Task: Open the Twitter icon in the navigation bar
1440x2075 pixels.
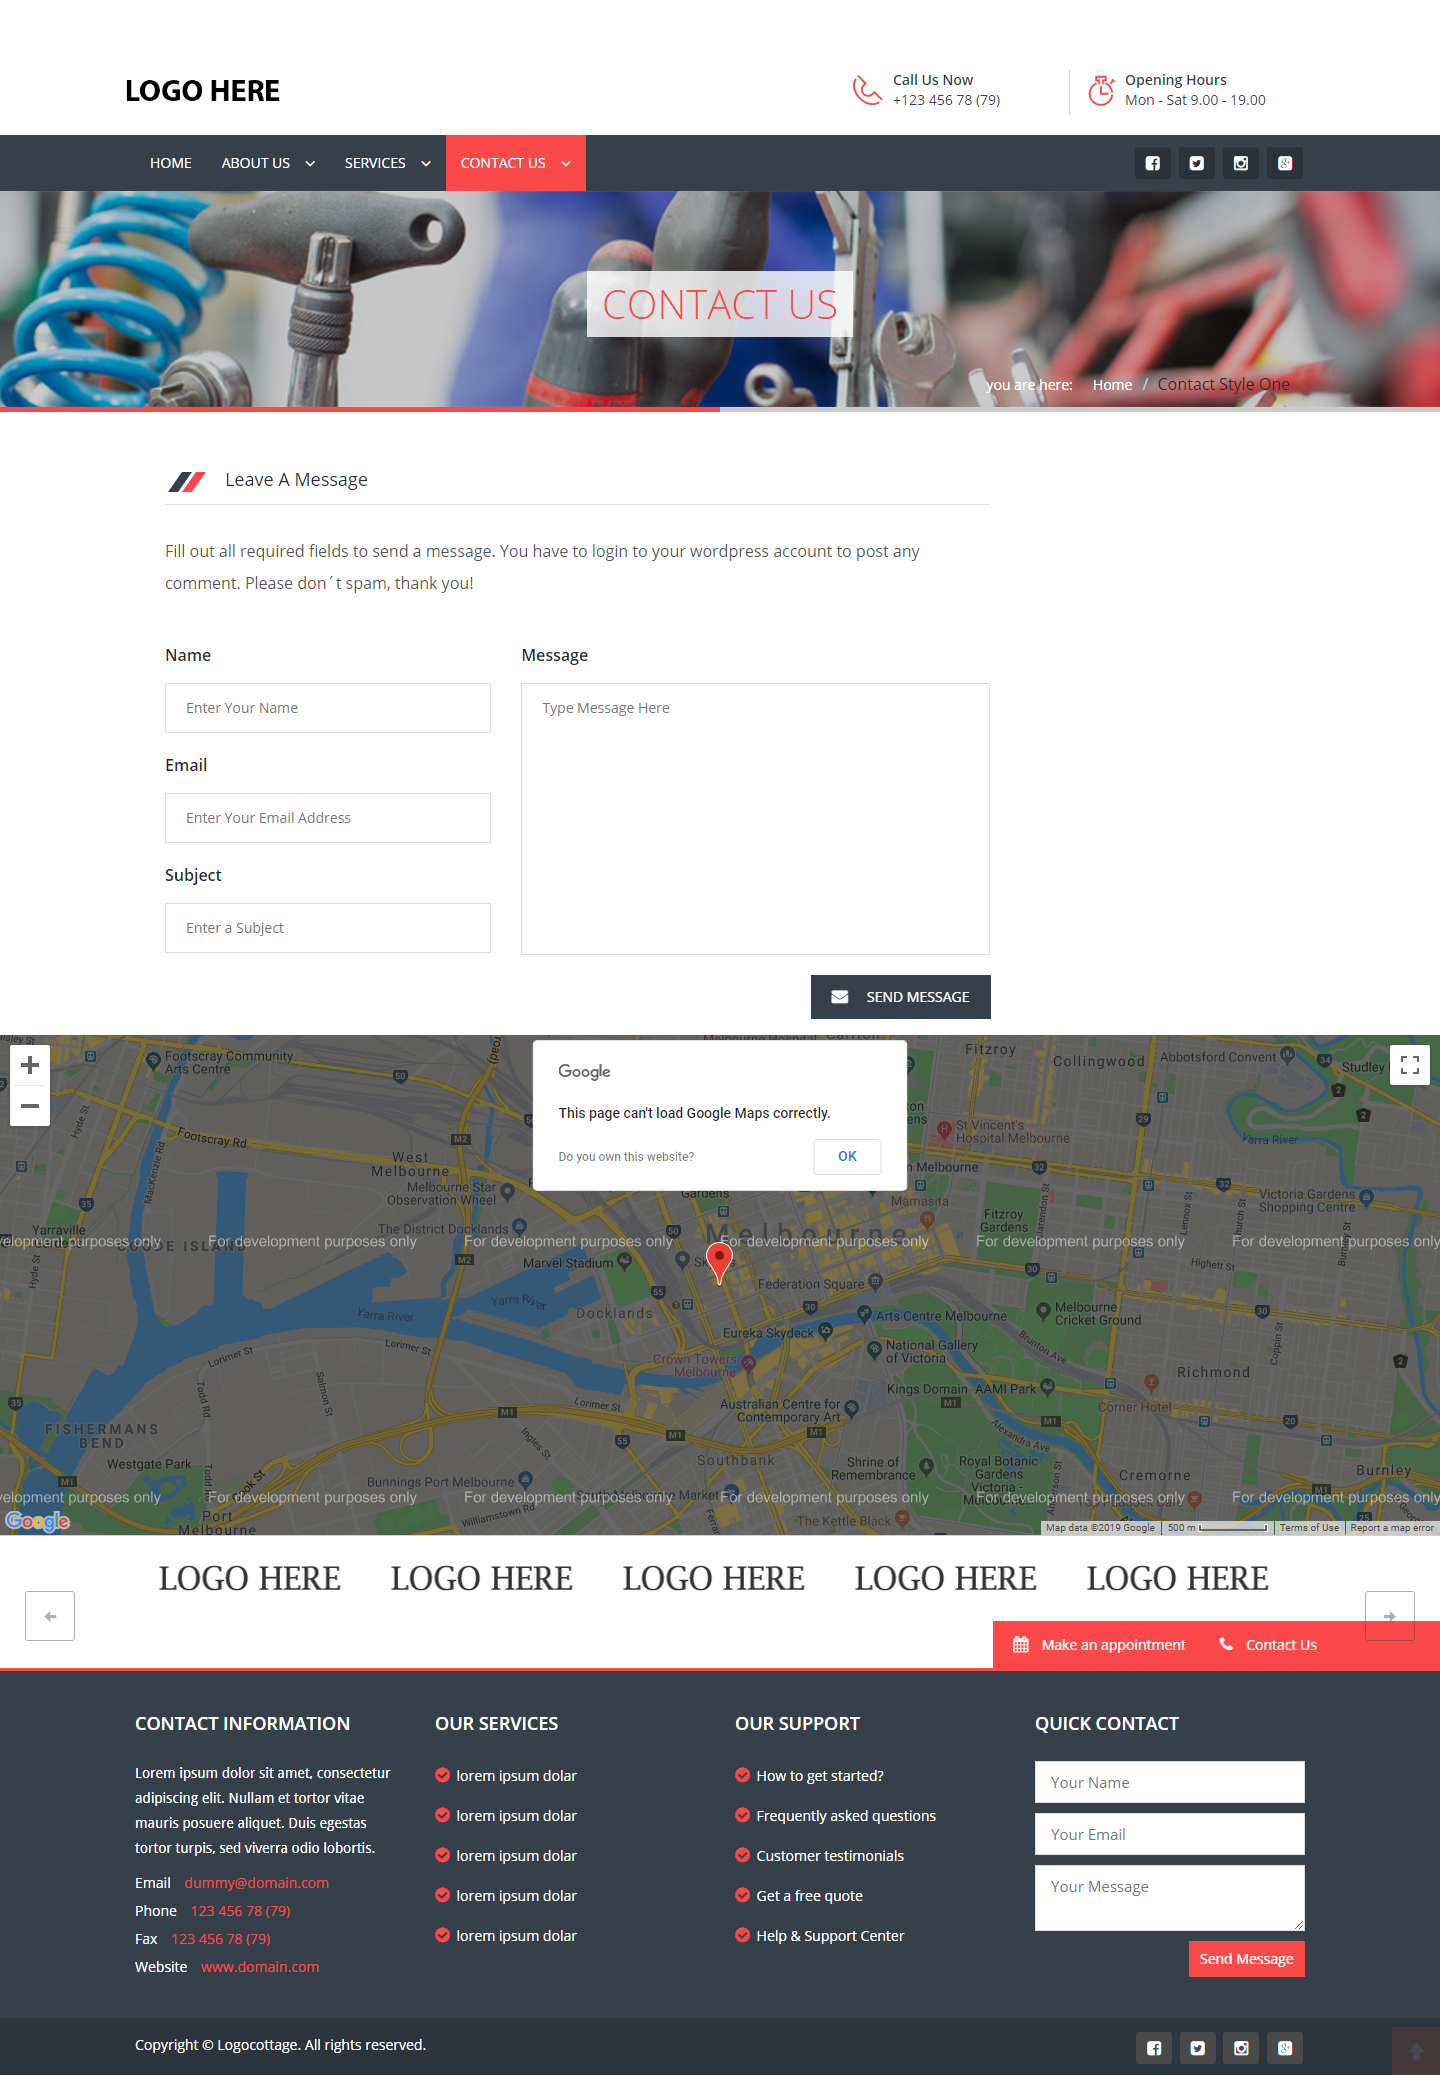Action: [x=1196, y=163]
